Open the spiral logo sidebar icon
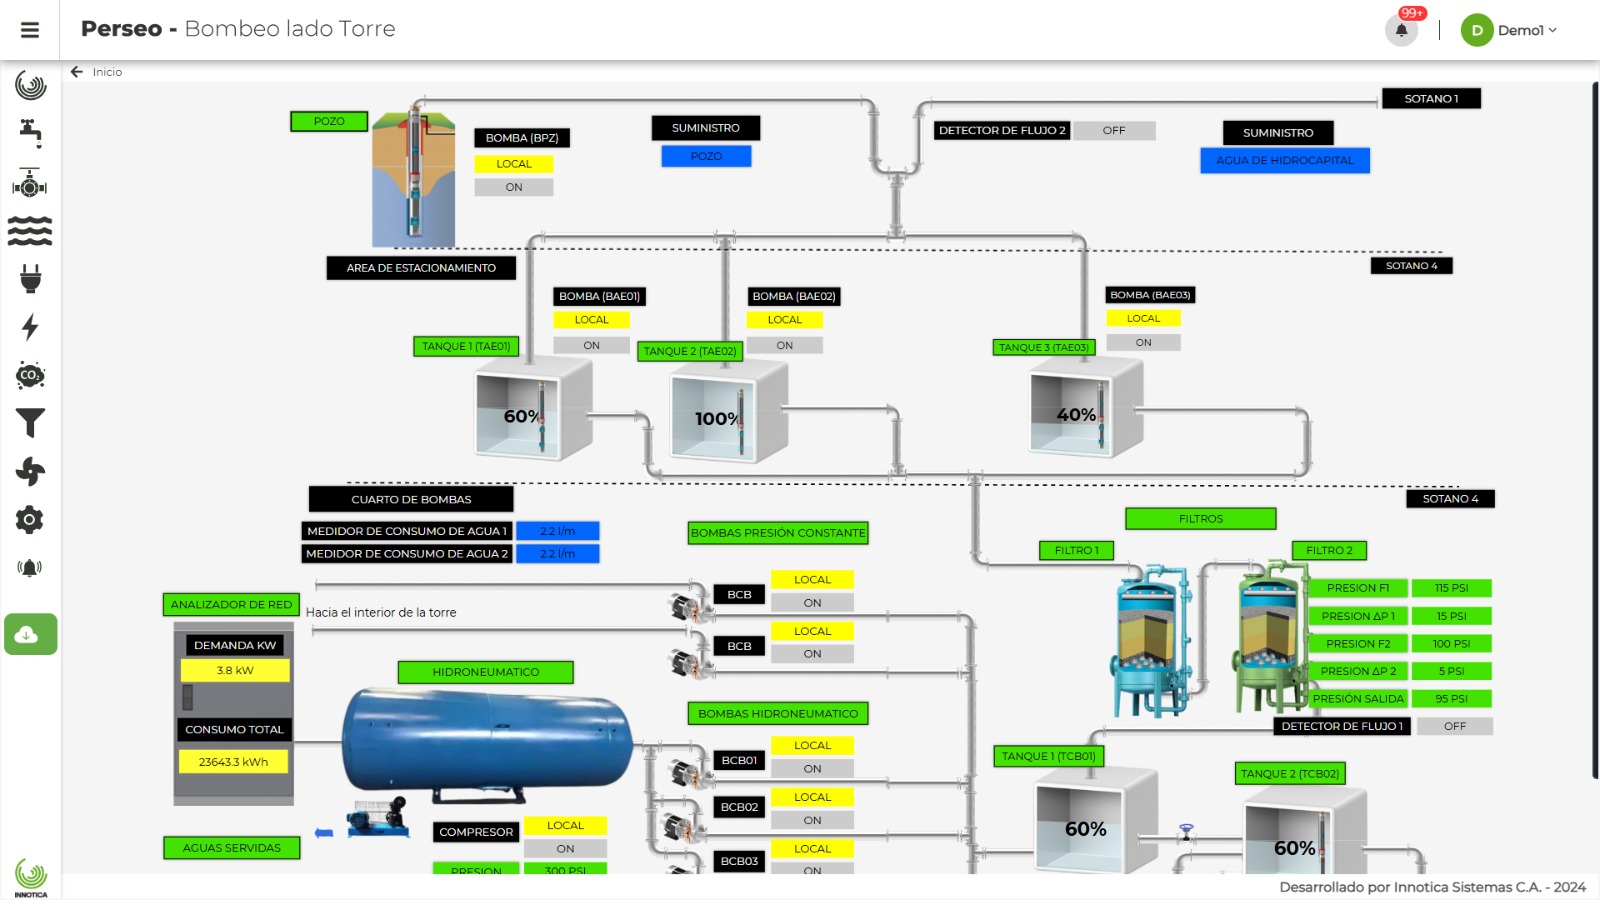1600x900 pixels. coord(30,86)
